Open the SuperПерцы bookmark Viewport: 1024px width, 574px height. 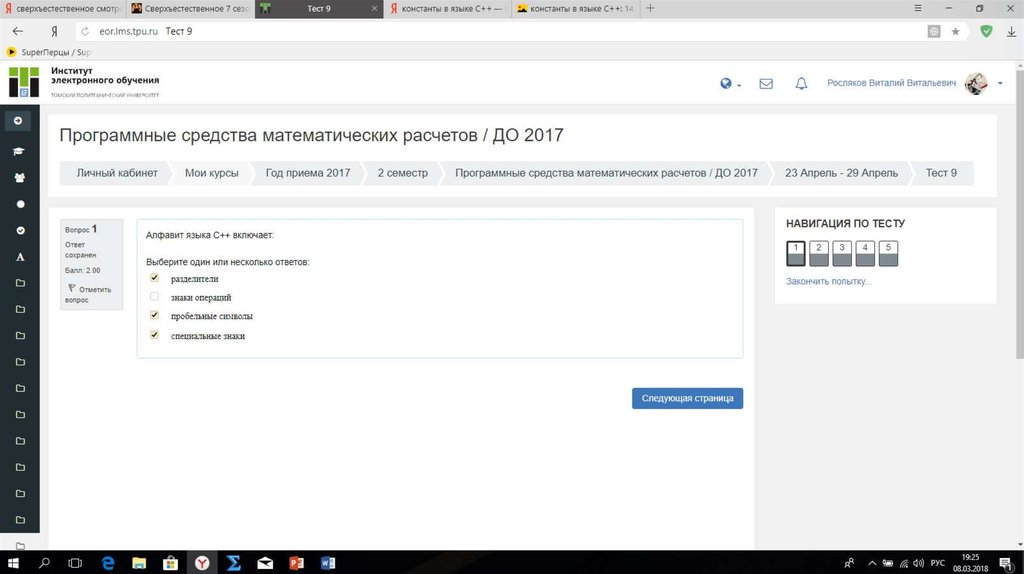point(49,52)
